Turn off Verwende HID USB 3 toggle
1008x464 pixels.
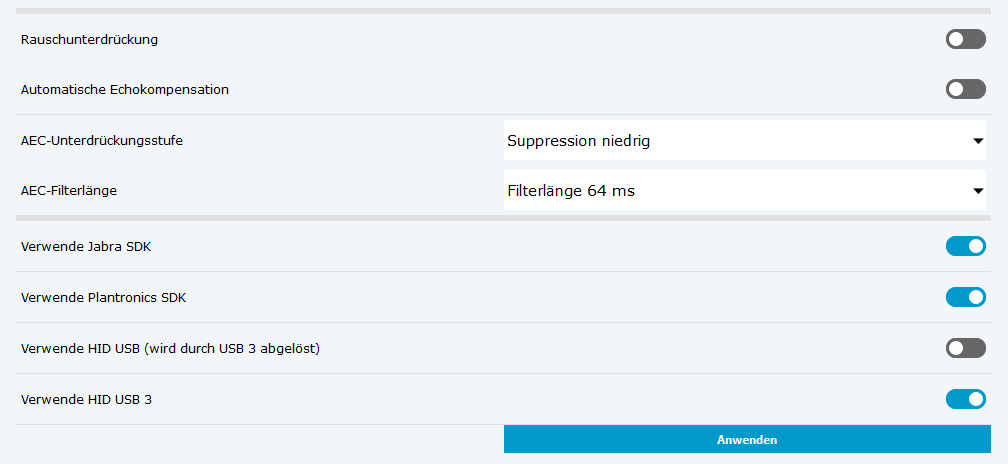pyautogui.click(x=965, y=399)
